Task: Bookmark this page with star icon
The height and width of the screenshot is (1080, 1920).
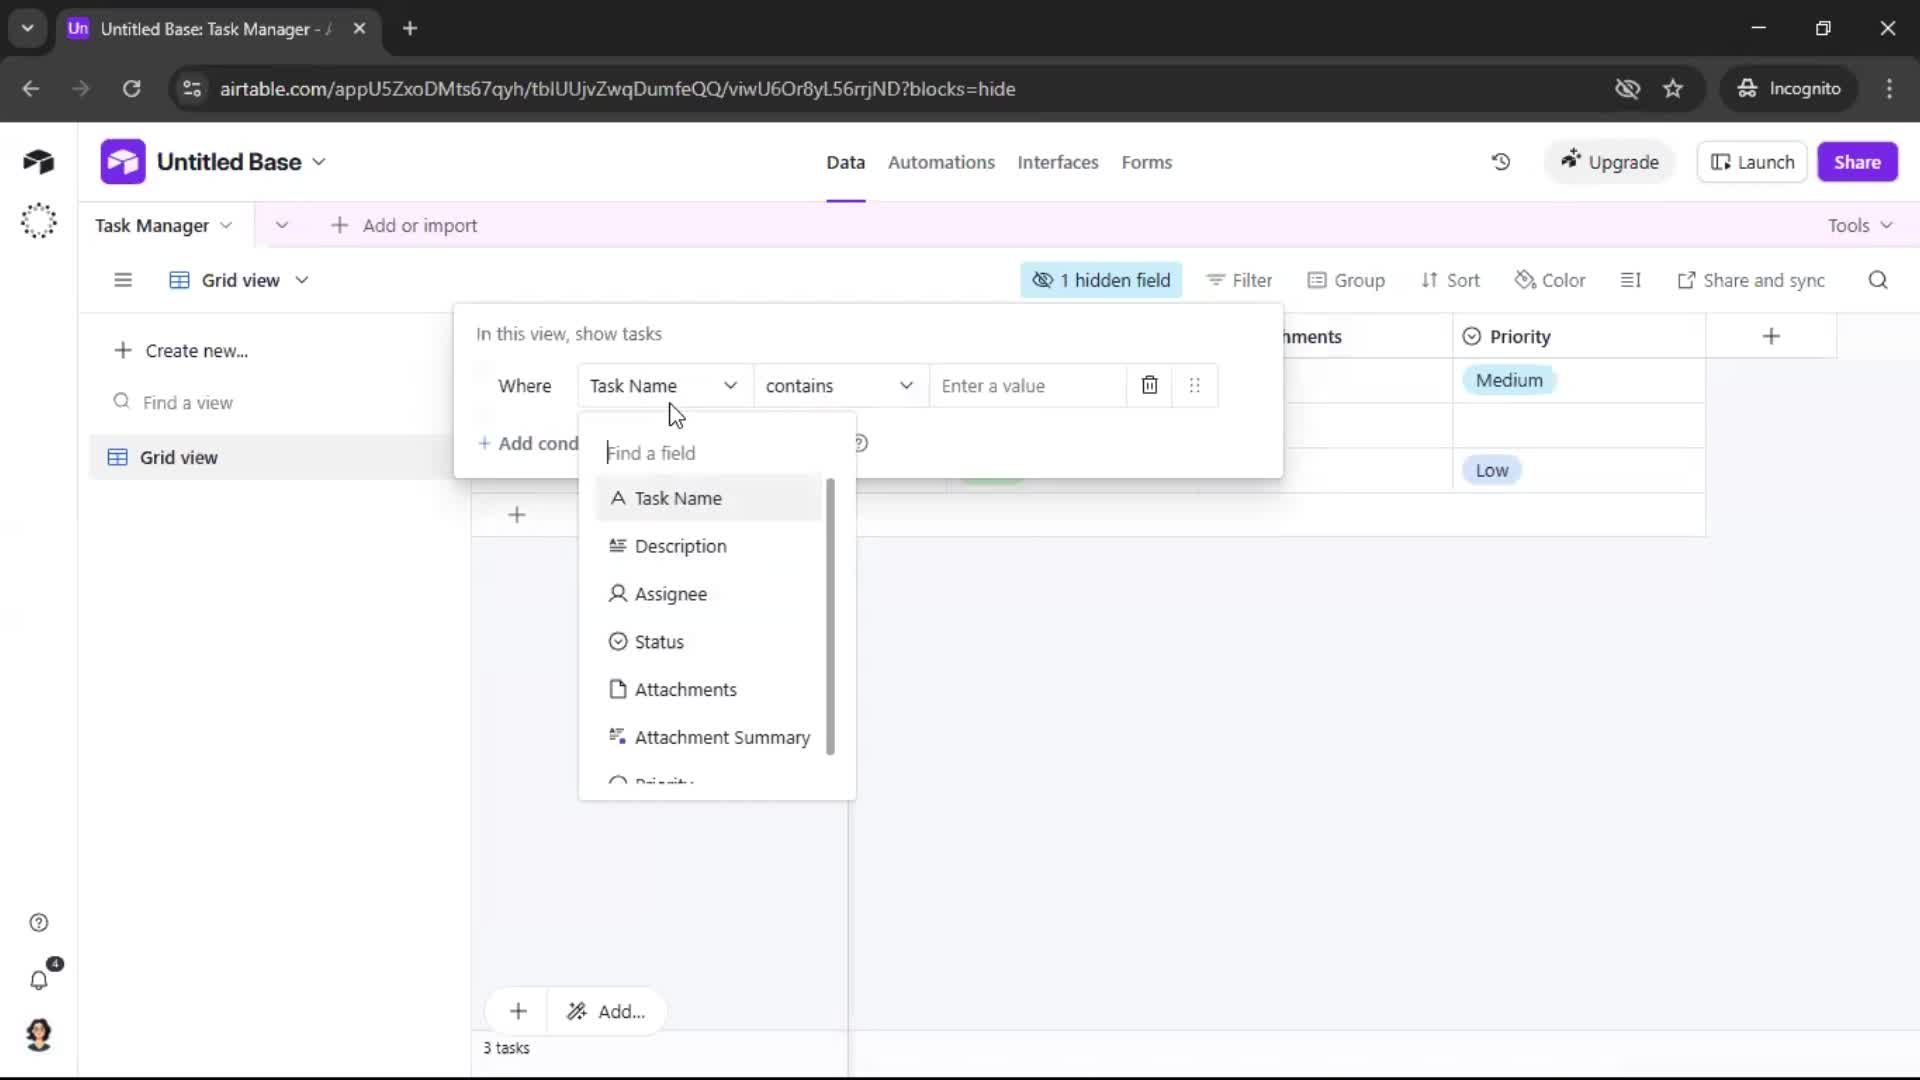Action: 1673,89
